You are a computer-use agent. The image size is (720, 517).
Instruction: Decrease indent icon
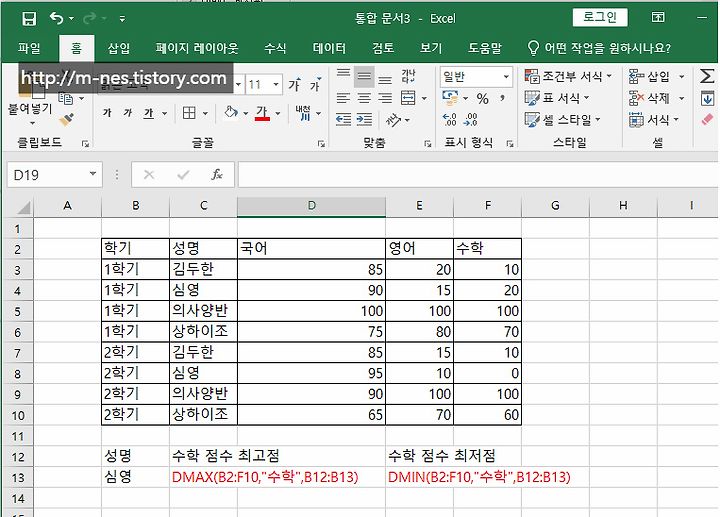point(343,119)
